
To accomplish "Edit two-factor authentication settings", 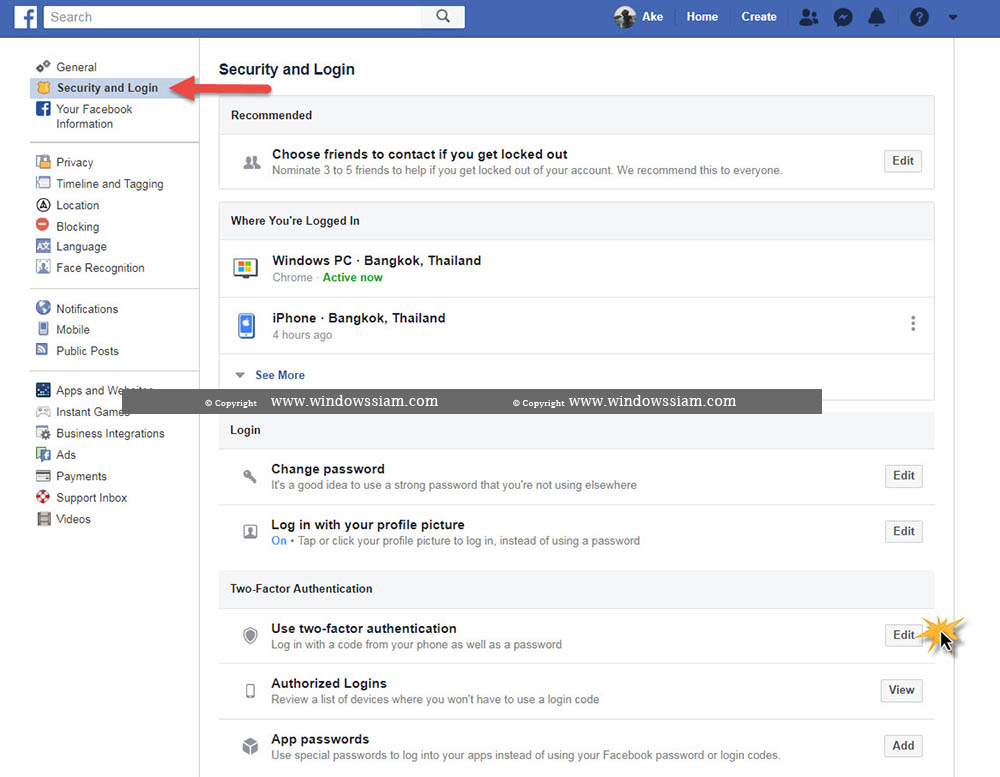I will click(902, 634).
